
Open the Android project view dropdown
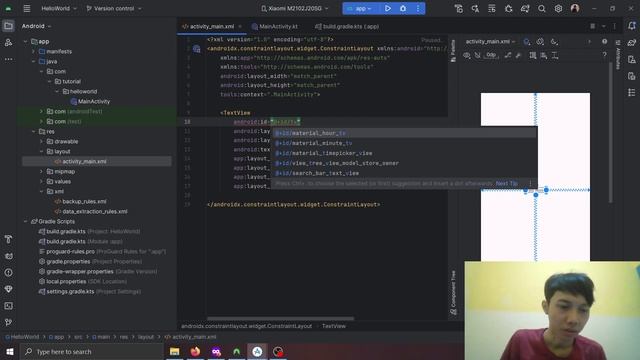pyautogui.click(x=36, y=26)
